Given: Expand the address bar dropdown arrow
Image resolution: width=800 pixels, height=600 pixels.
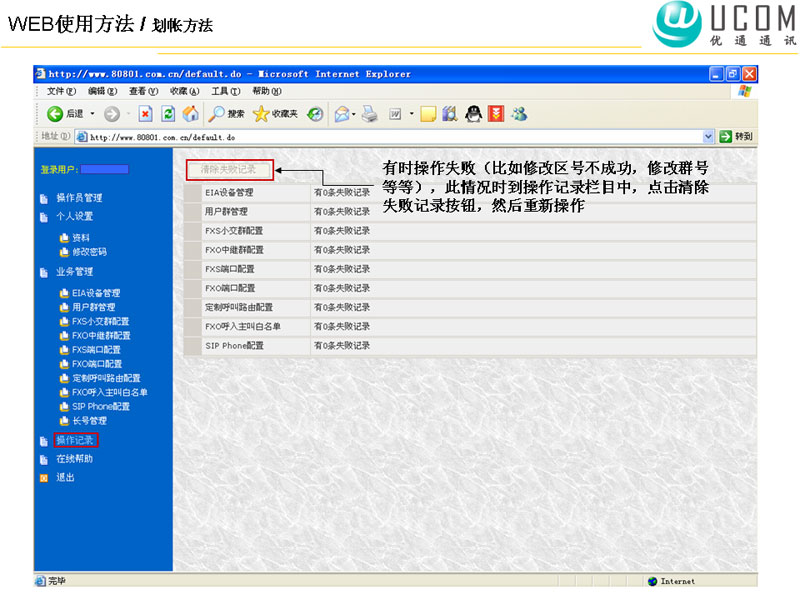Looking at the screenshot, I should (x=709, y=136).
